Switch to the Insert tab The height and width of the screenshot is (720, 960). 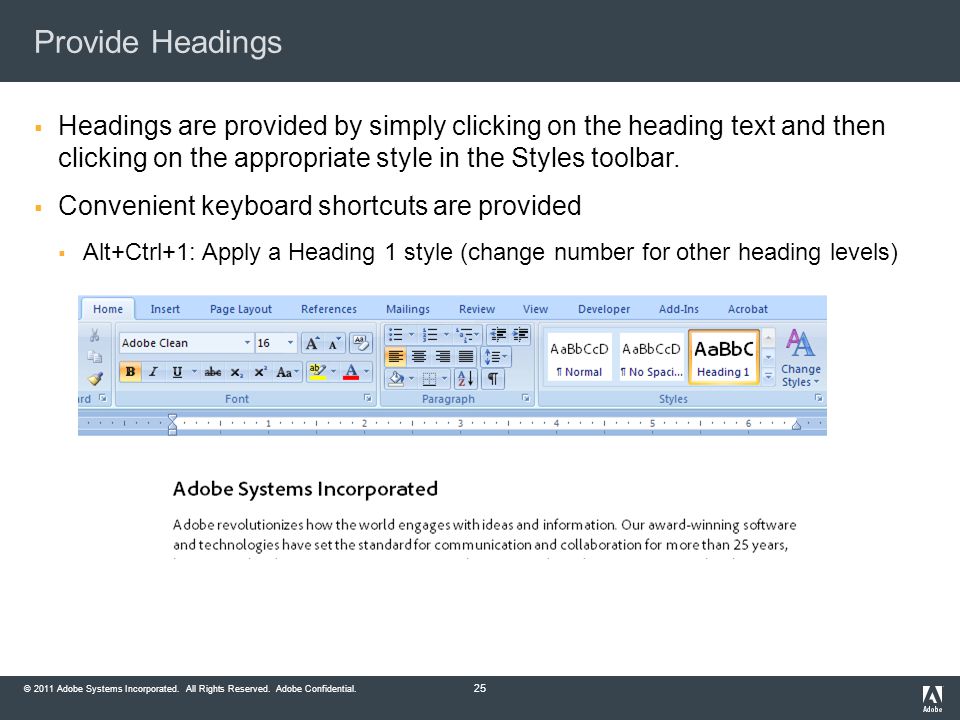pyautogui.click(x=165, y=309)
